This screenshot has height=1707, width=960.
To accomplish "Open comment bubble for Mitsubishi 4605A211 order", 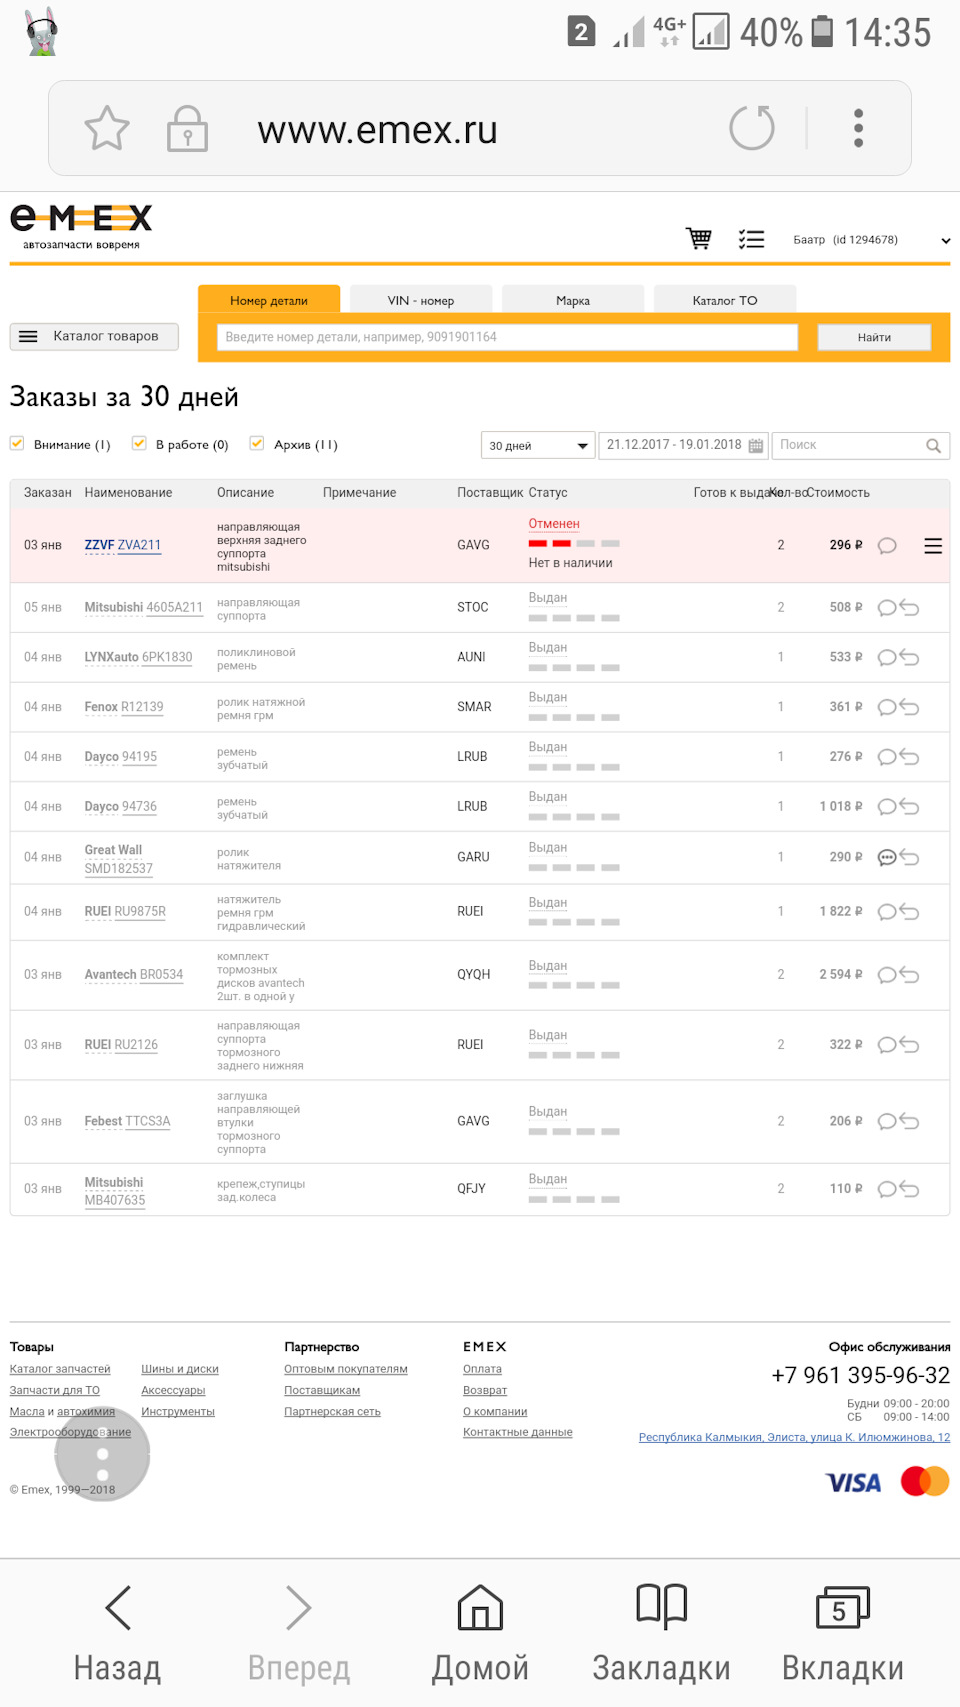I will [886, 608].
